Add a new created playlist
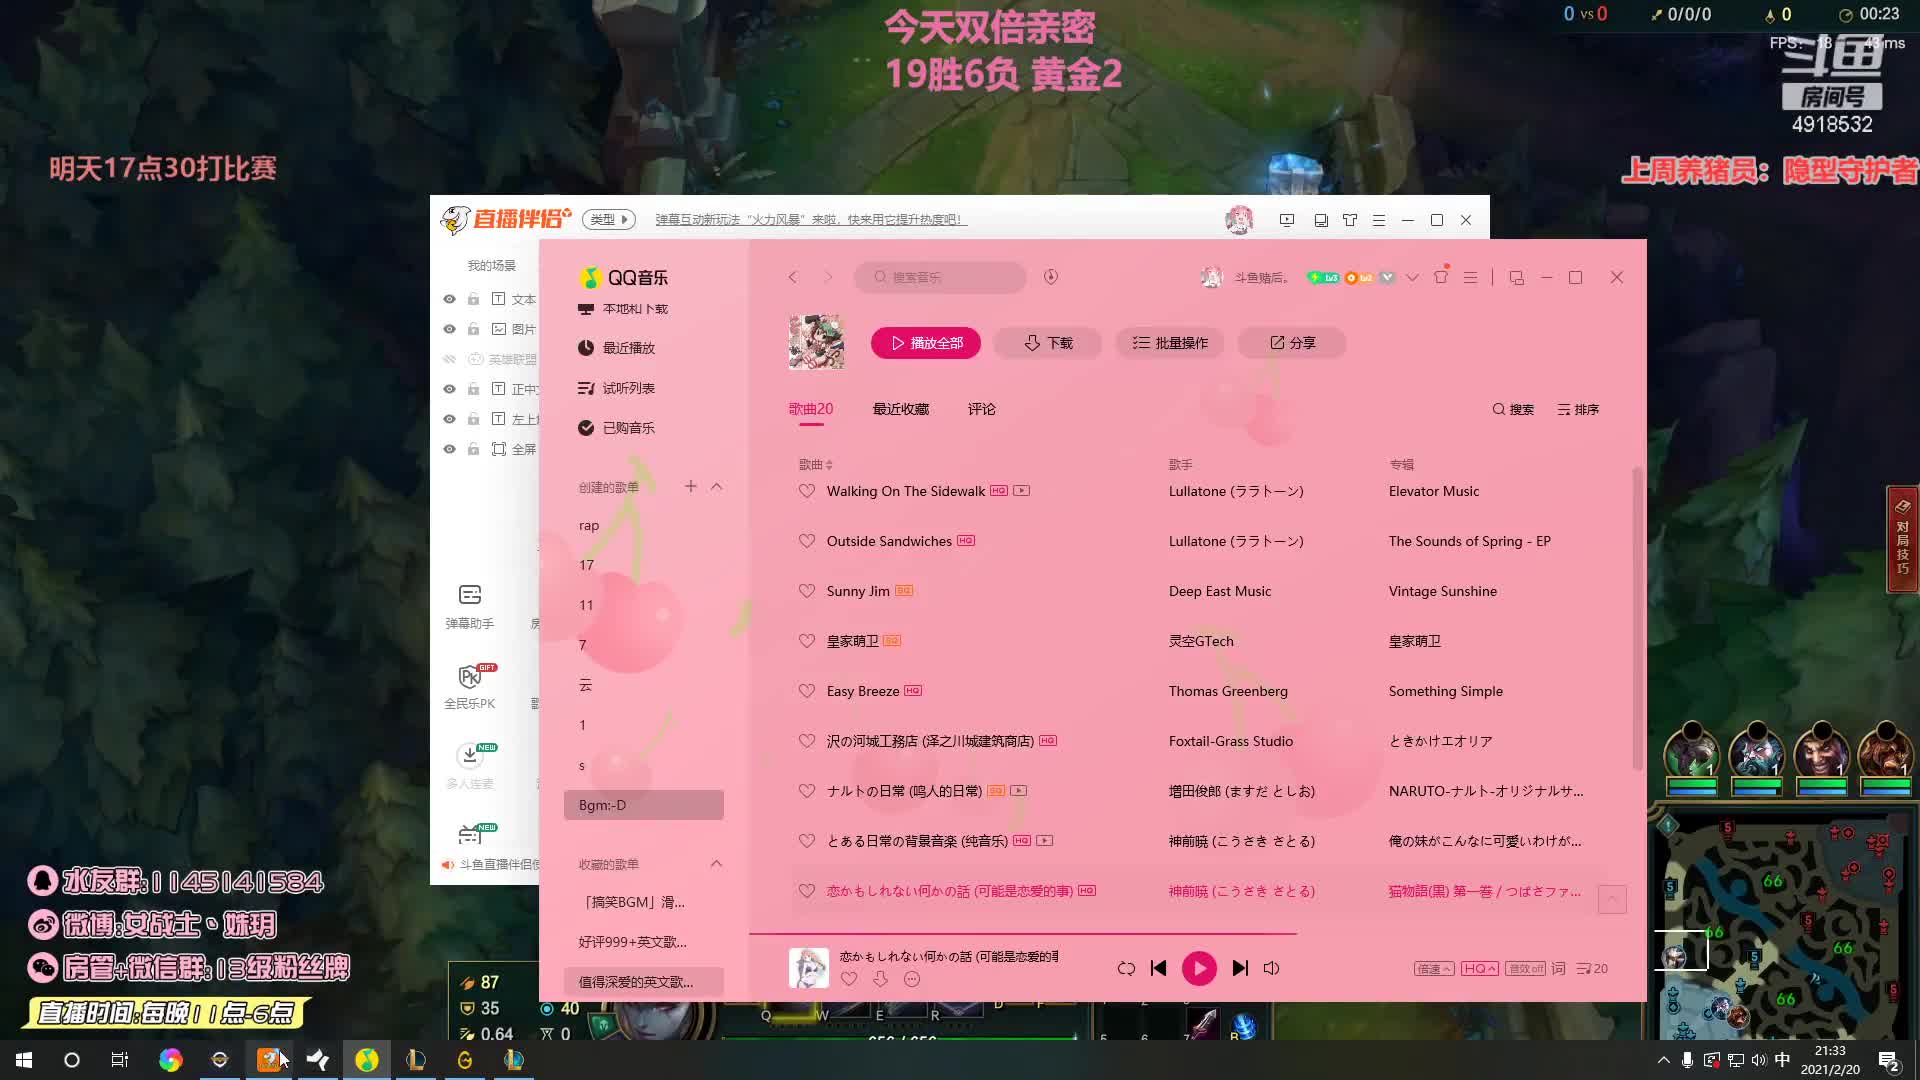1920x1080 pixels. 690,486
